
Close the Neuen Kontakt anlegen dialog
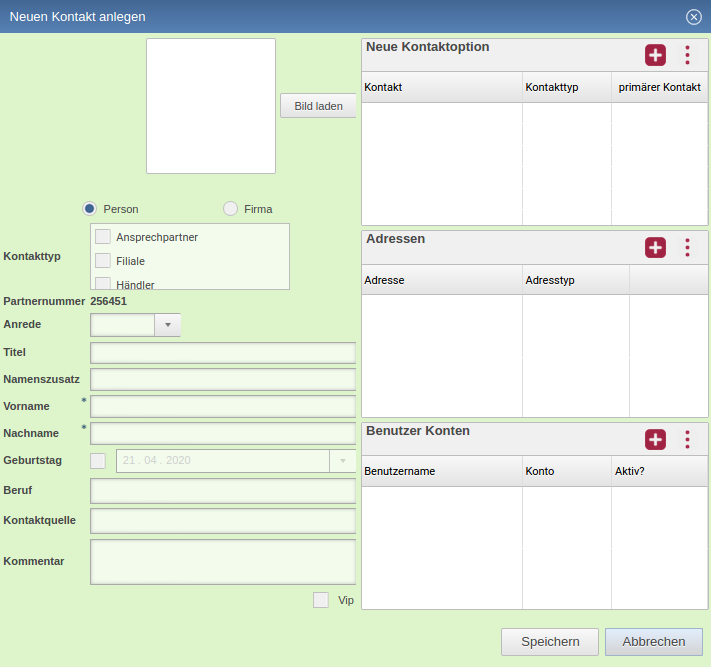click(x=693, y=17)
